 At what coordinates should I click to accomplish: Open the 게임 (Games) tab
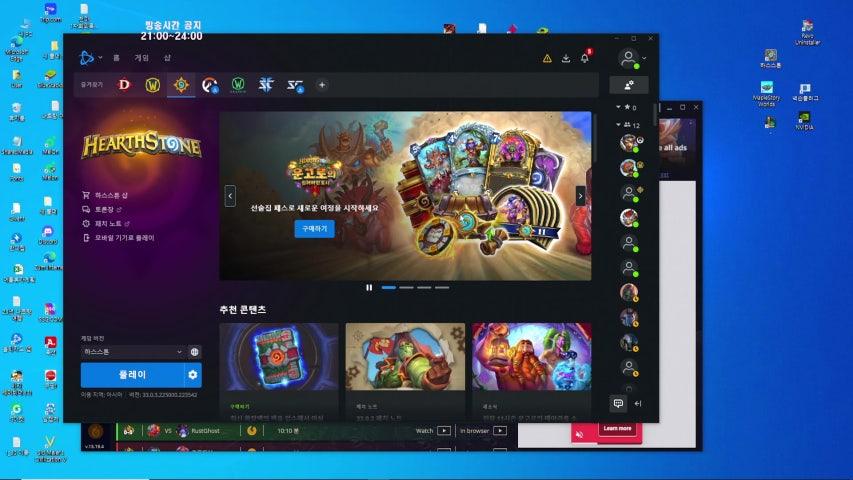coord(141,58)
